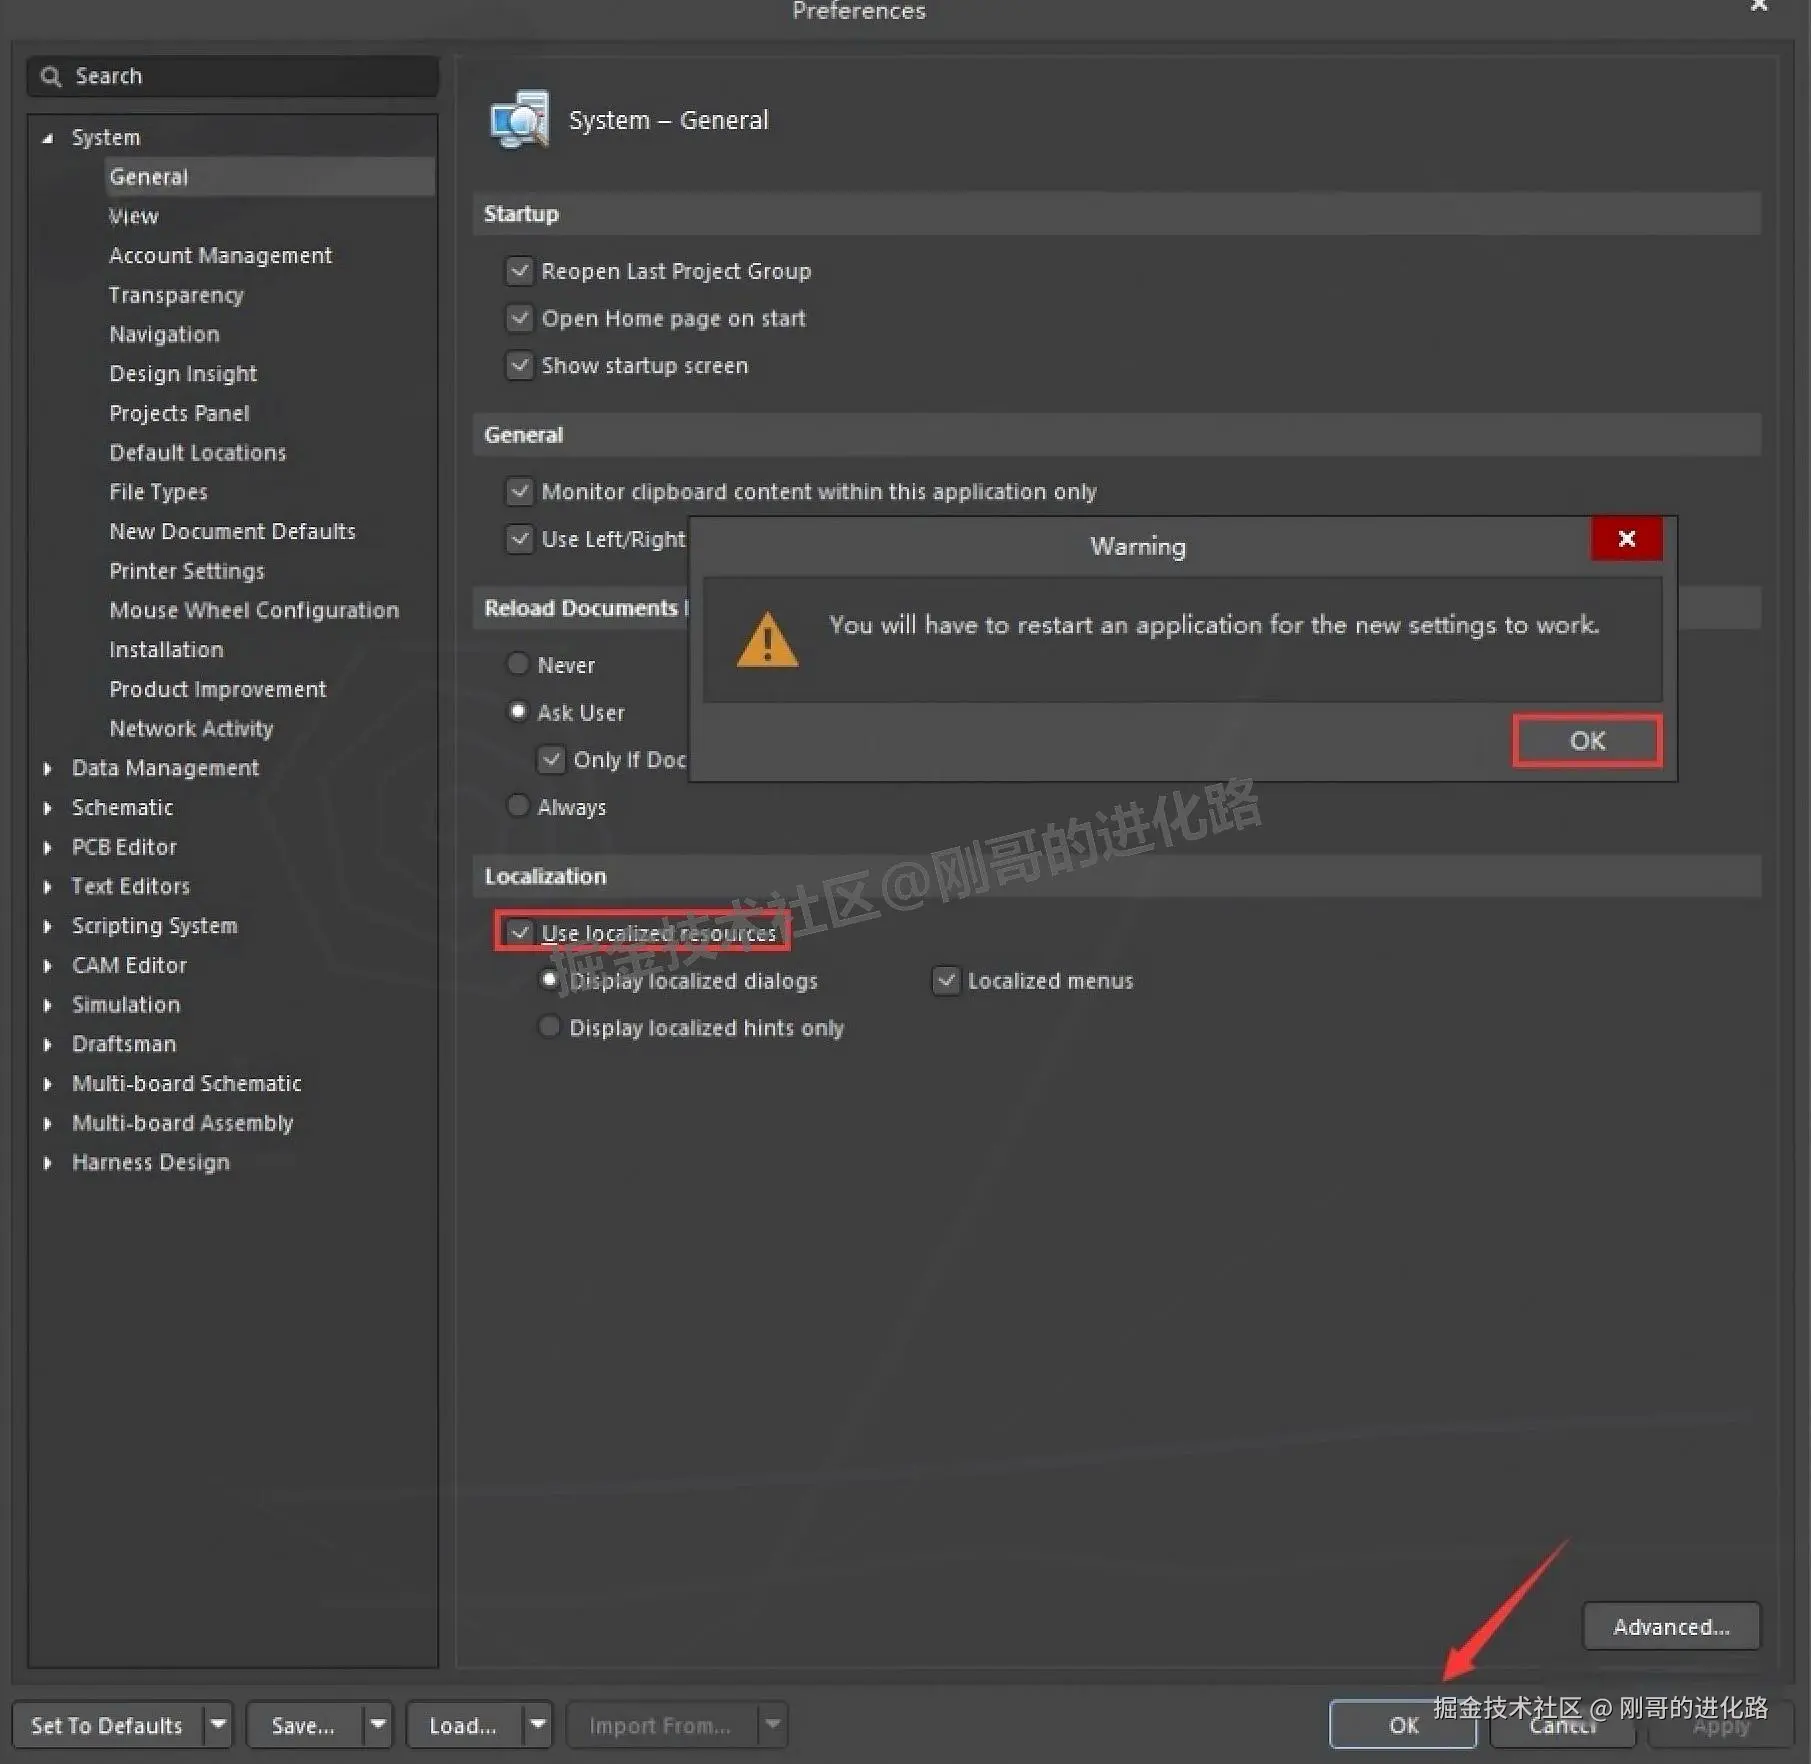Image resolution: width=1811 pixels, height=1764 pixels.
Task: Expand the CAM Editor node
Action: pyautogui.click(x=47, y=965)
